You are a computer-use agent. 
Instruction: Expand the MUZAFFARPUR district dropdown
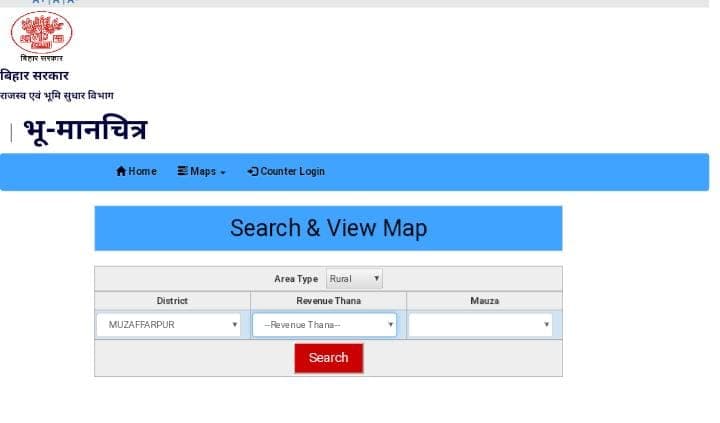pyautogui.click(x=168, y=325)
